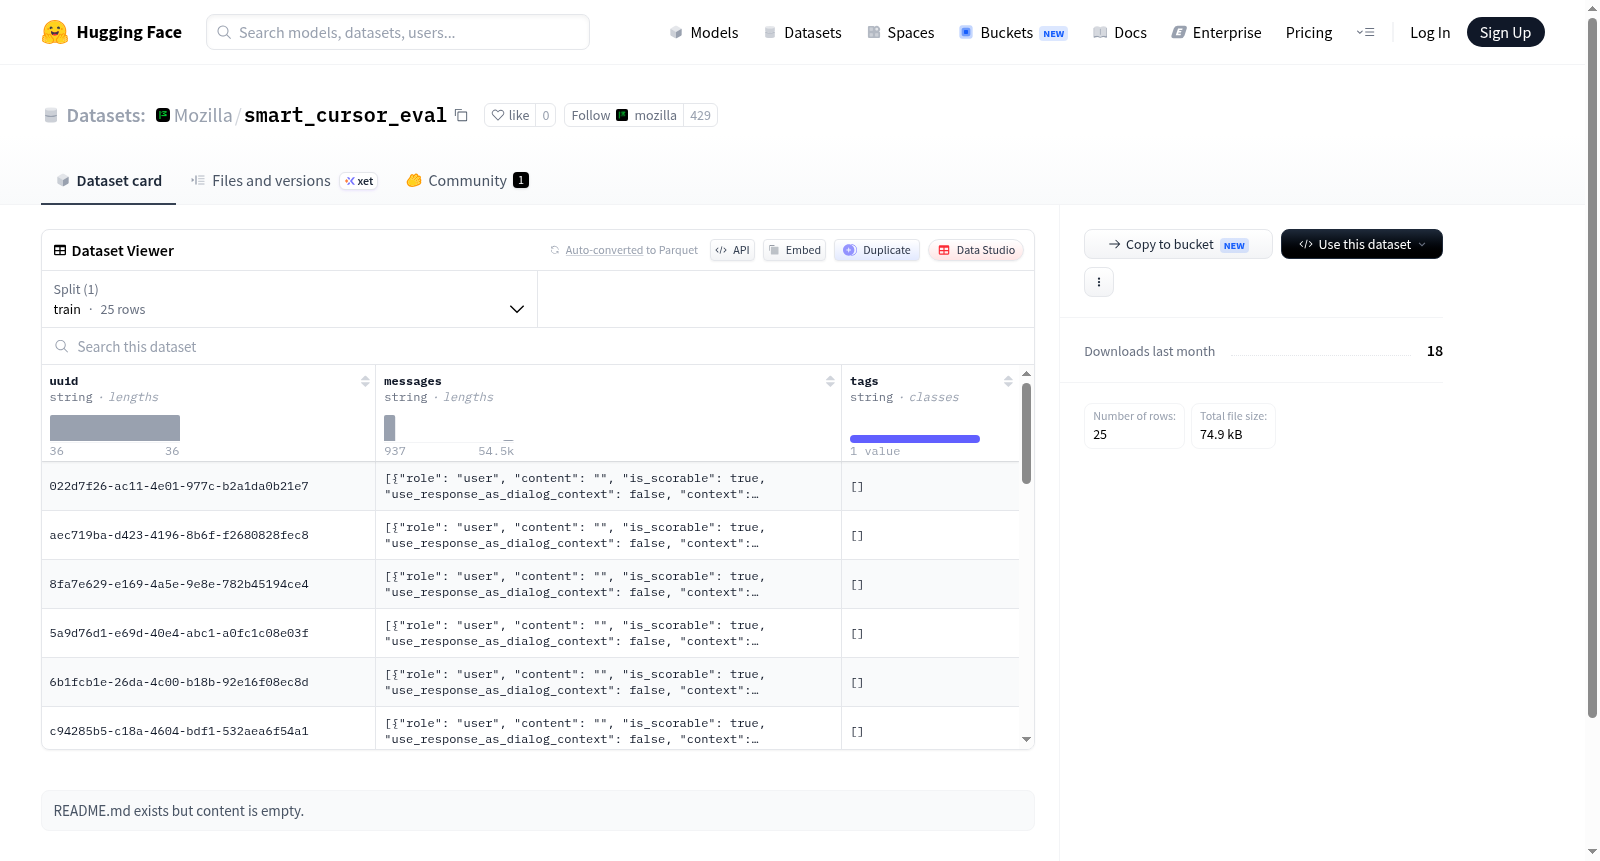The height and width of the screenshot is (861, 1600).
Task: Select the Dataset card tab
Action: click(109, 181)
